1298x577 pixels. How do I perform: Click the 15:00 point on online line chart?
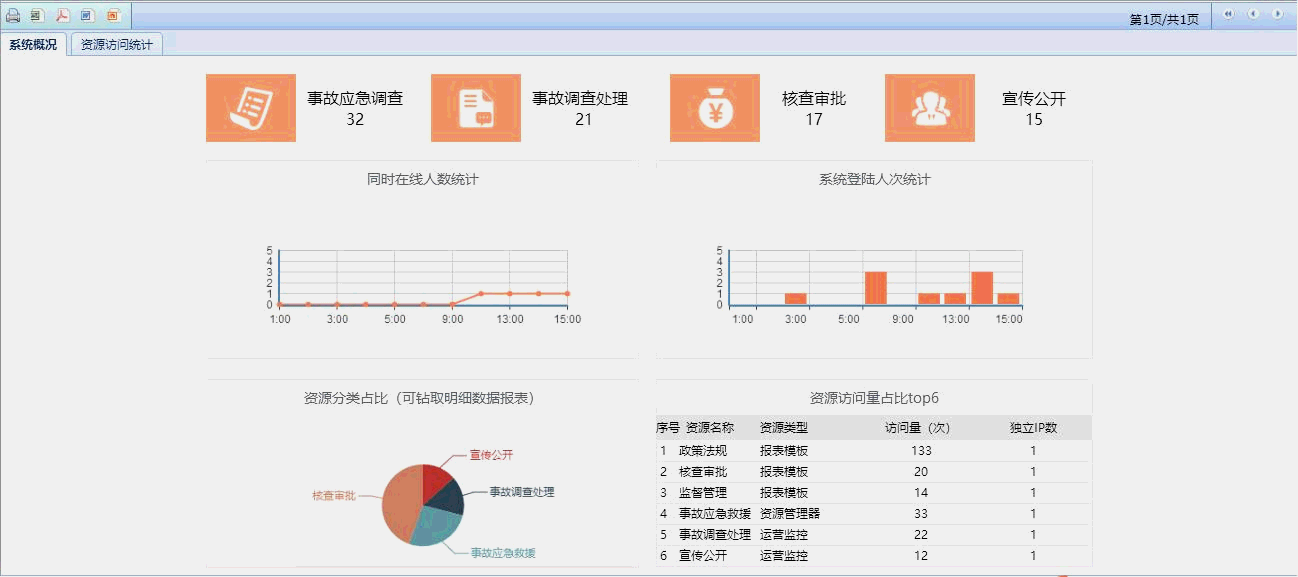567,294
